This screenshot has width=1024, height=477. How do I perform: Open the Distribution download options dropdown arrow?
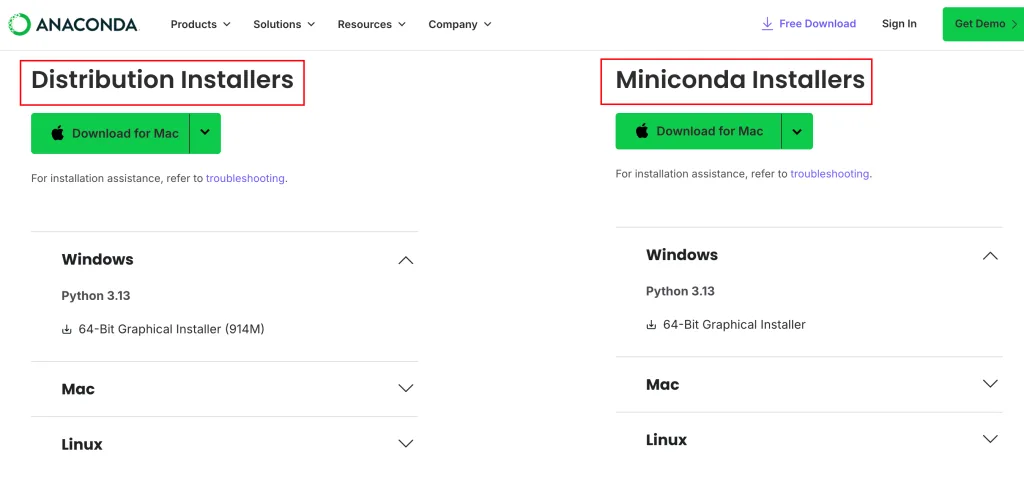(205, 133)
